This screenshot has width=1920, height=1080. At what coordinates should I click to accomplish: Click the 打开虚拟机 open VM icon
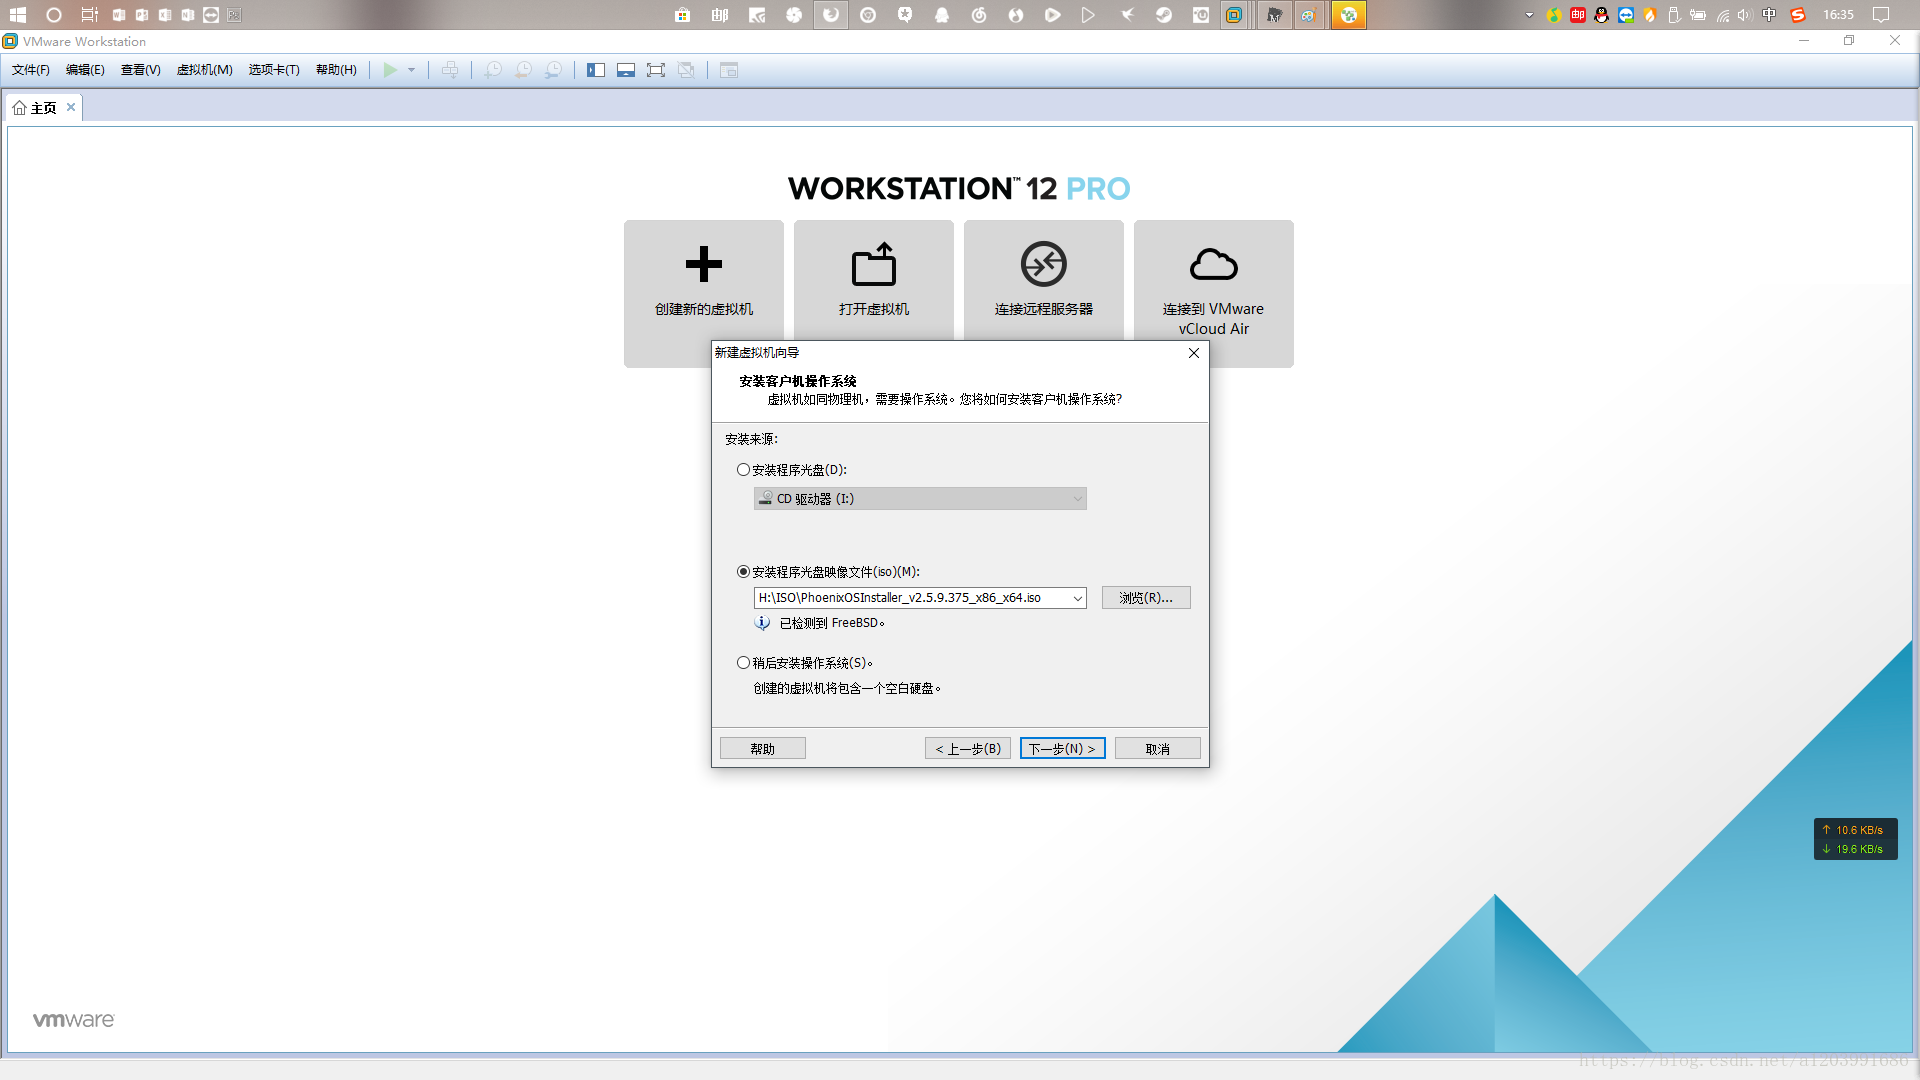(x=873, y=265)
